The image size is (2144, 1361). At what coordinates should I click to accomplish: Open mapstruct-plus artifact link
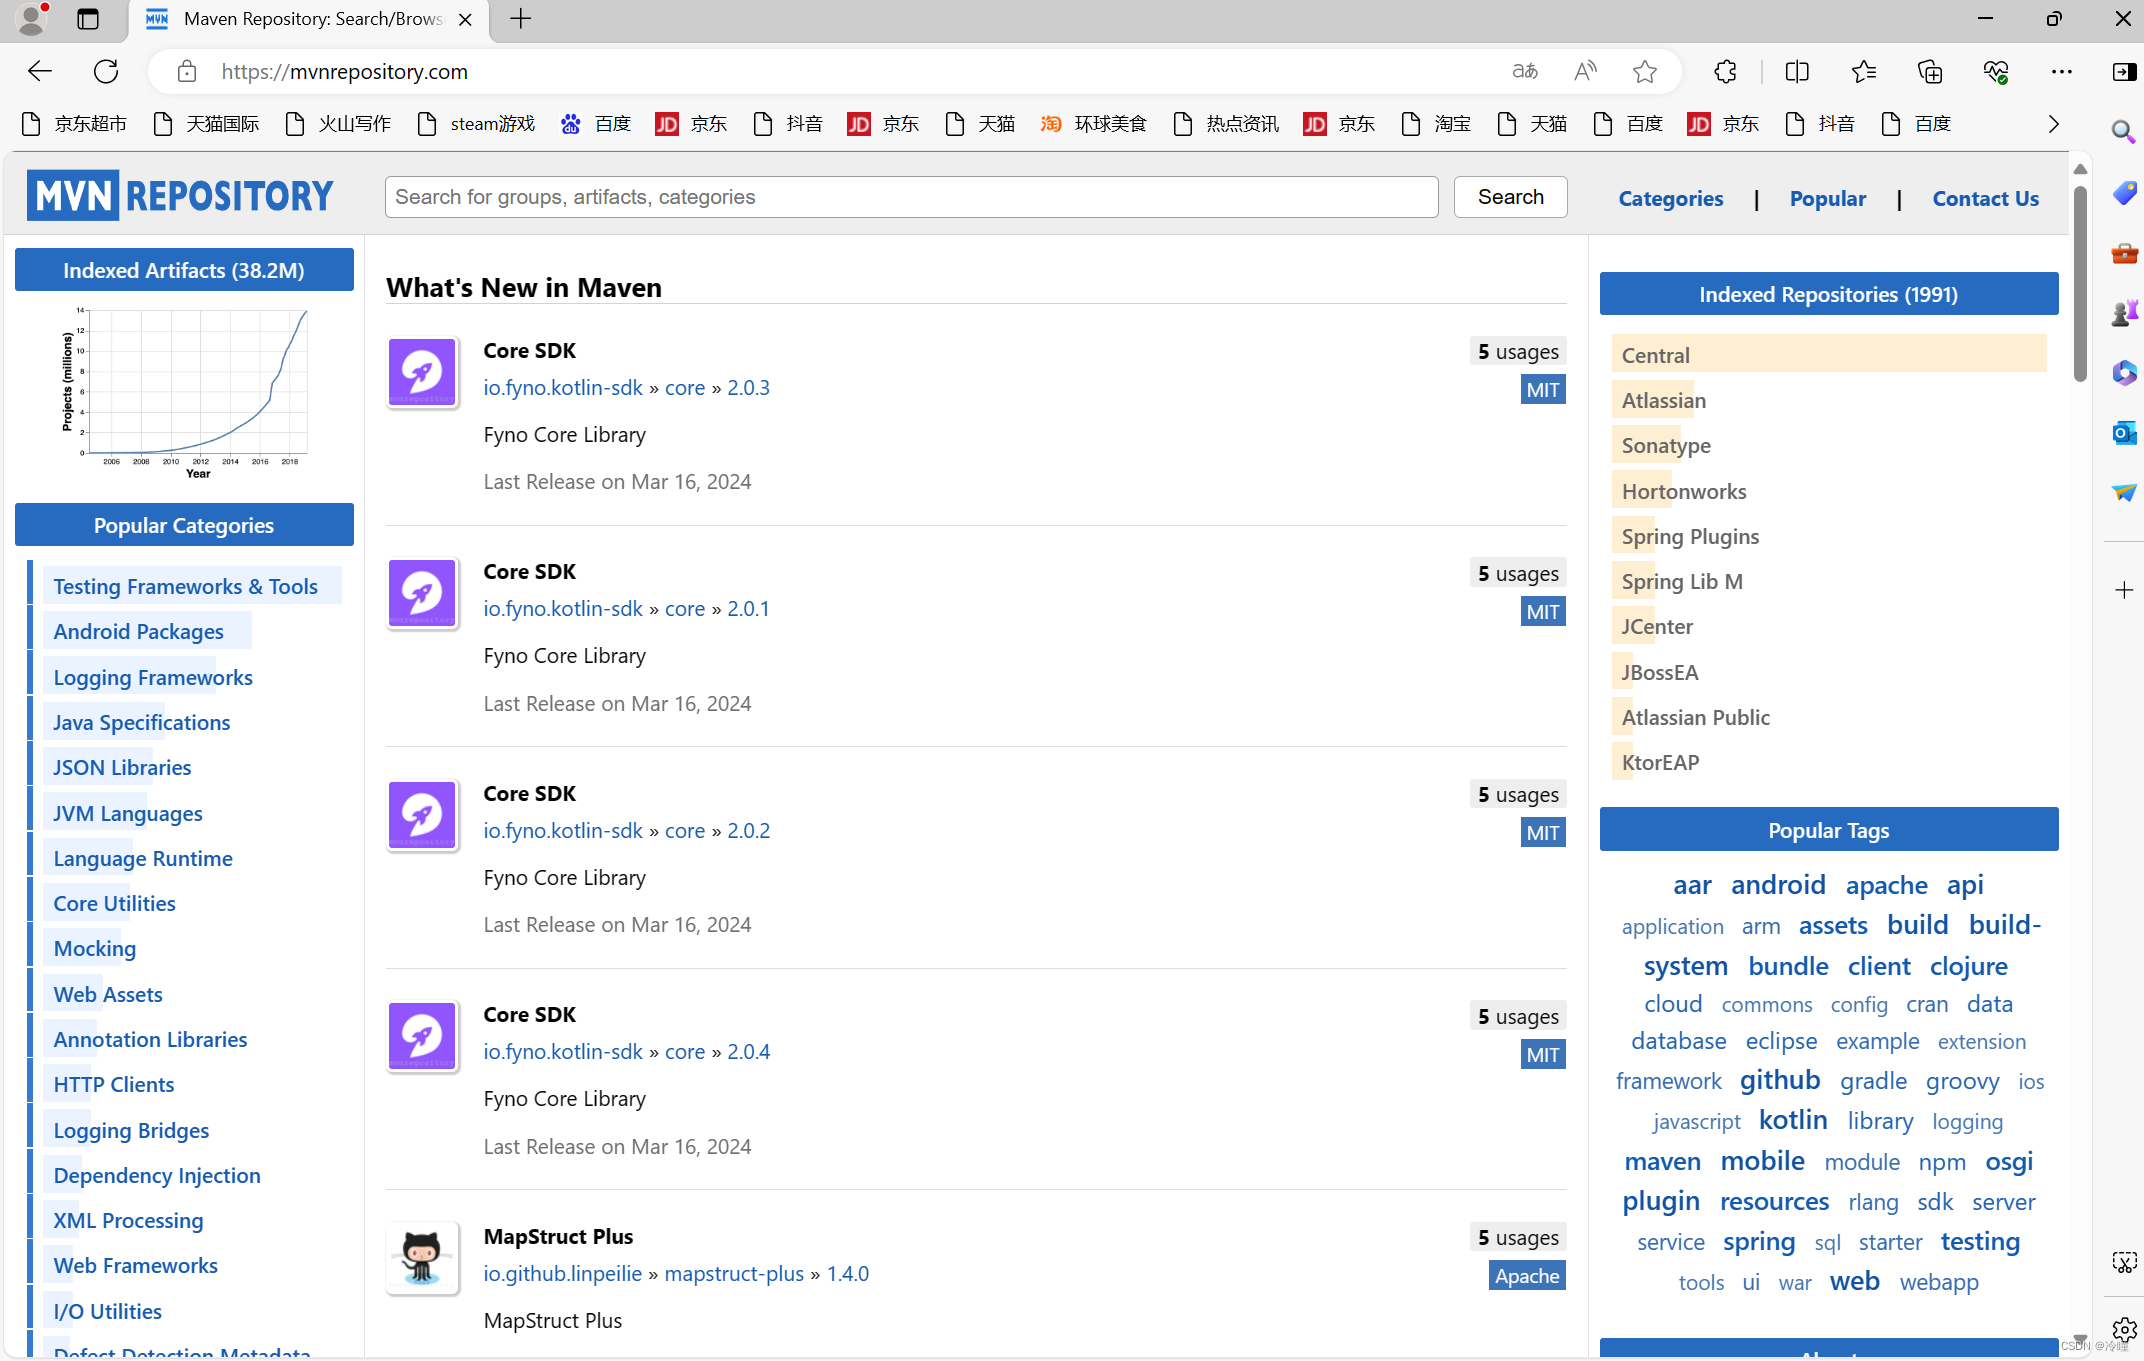pyautogui.click(x=734, y=1273)
